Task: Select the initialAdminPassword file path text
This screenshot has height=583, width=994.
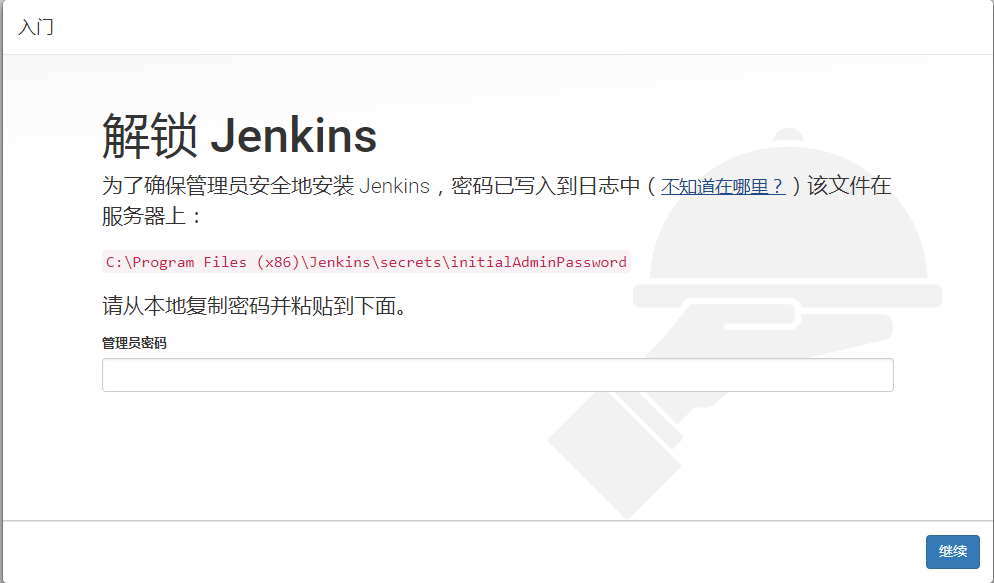Action: pos(366,262)
